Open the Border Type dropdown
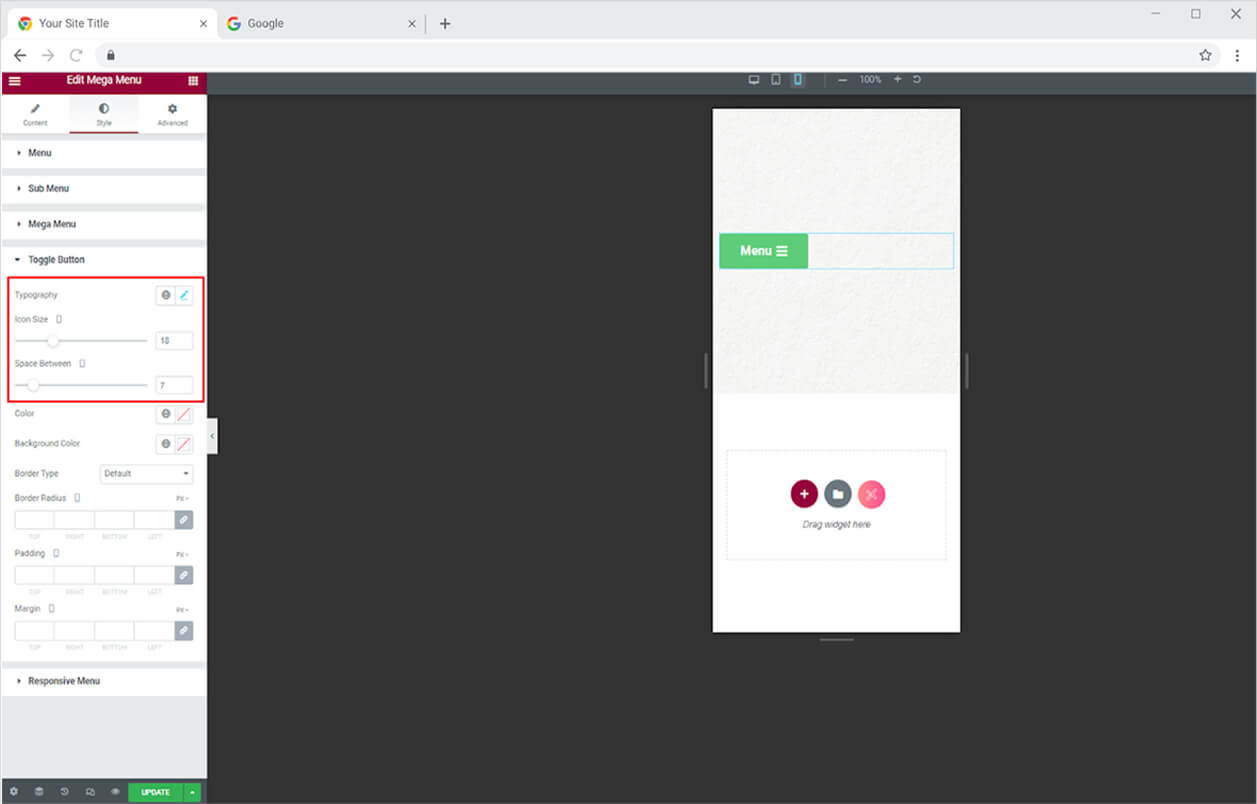The width and height of the screenshot is (1257, 804). (146, 474)
